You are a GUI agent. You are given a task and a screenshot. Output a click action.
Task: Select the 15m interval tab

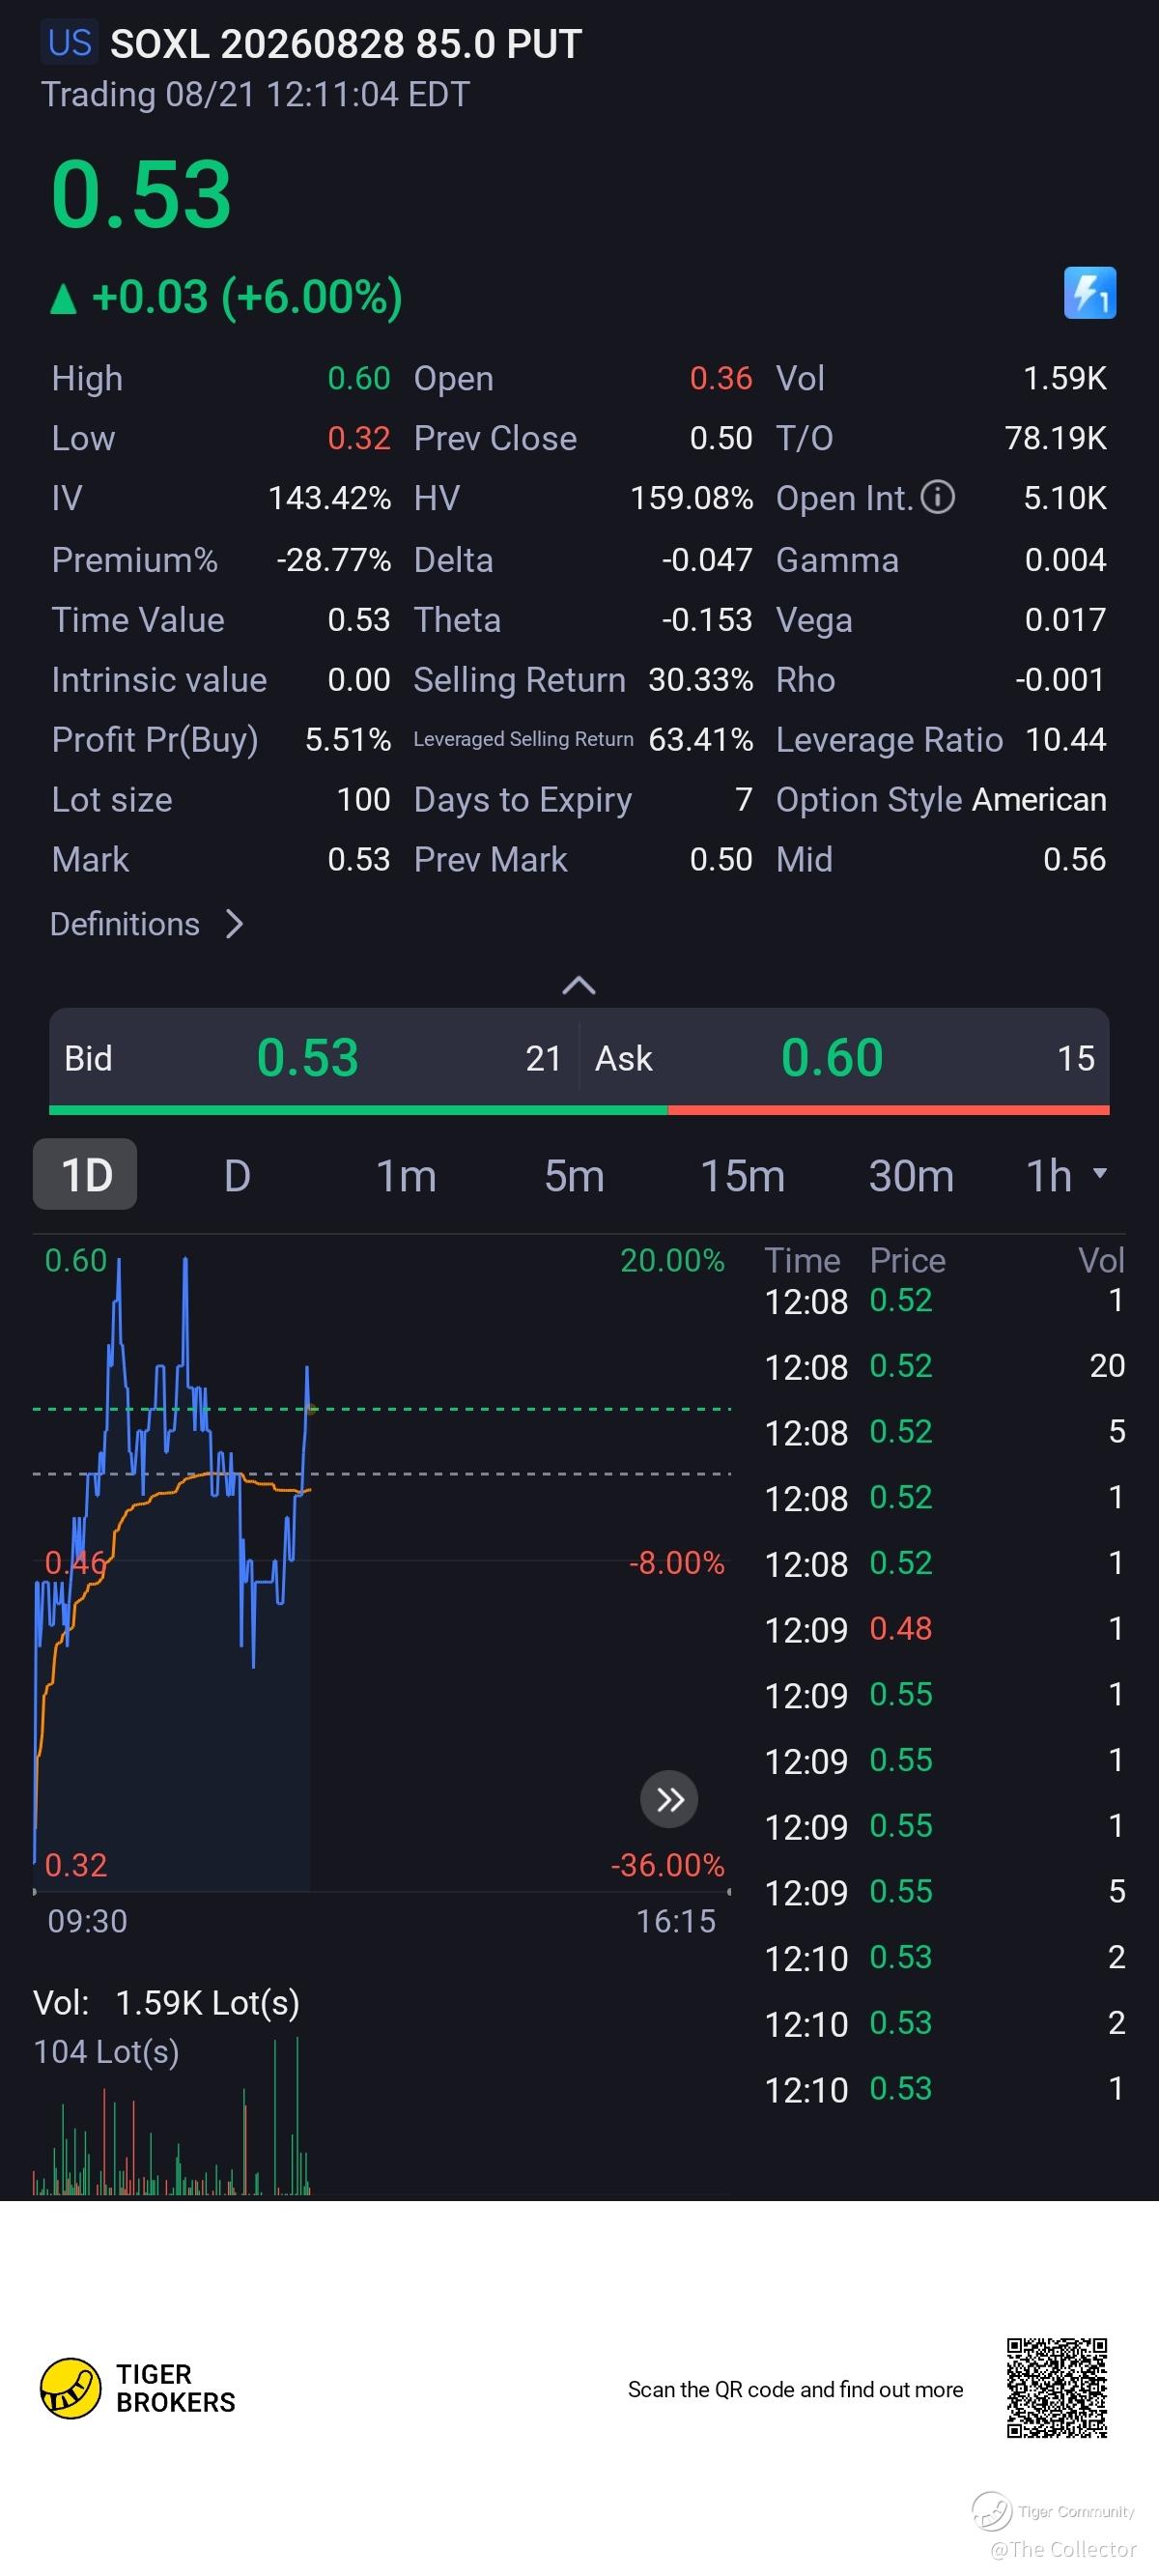[x=742, y=1175]
